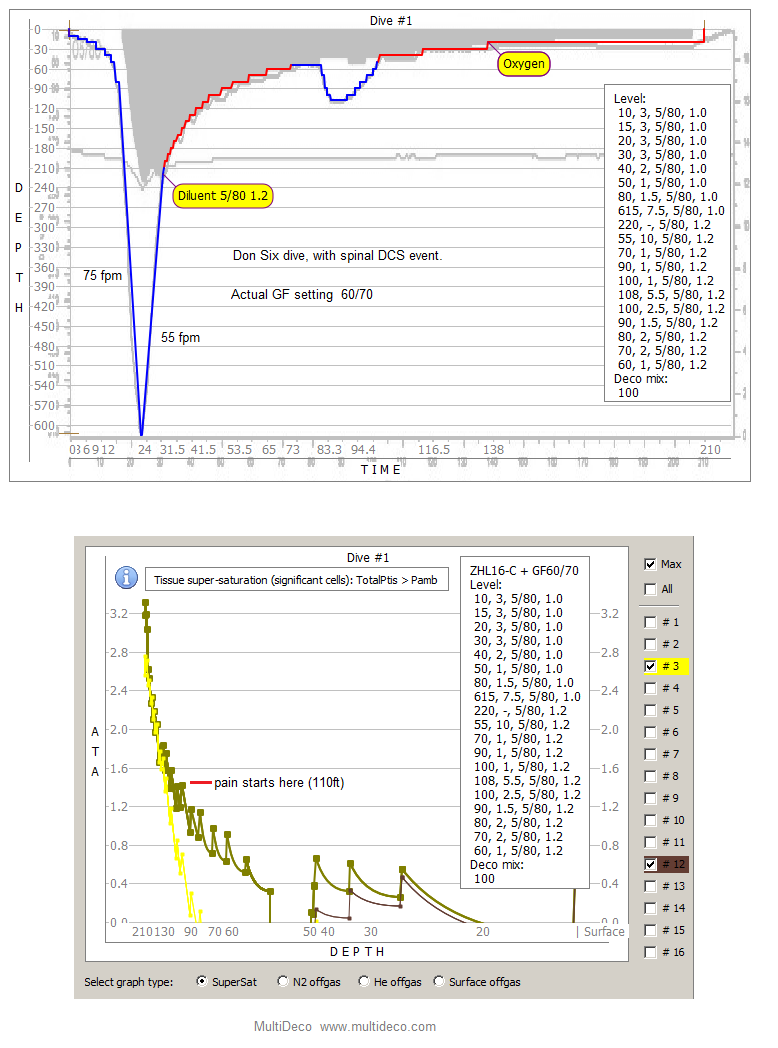
Task: Check compartment # 16 checkbox
Action: (650, 952)
